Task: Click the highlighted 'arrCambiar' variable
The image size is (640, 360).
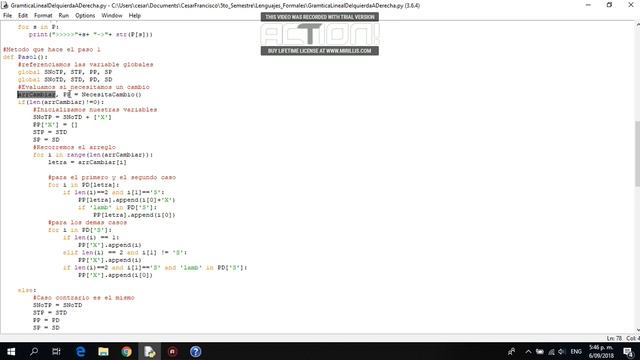Action: tap(36, 94)
